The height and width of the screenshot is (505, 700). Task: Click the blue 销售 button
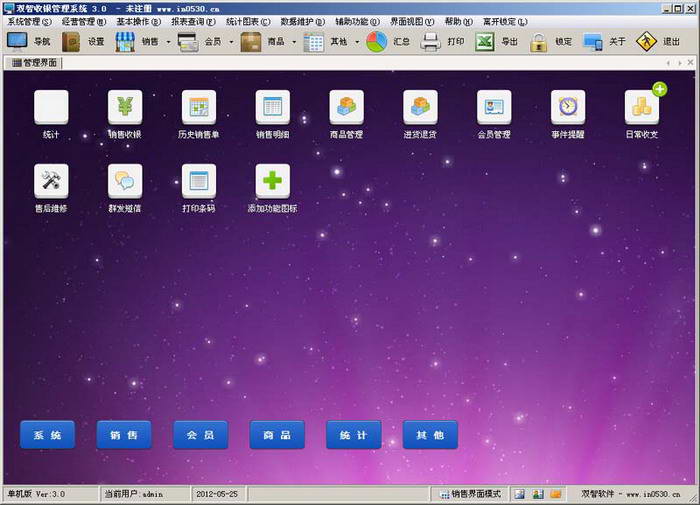coord(124,434)
